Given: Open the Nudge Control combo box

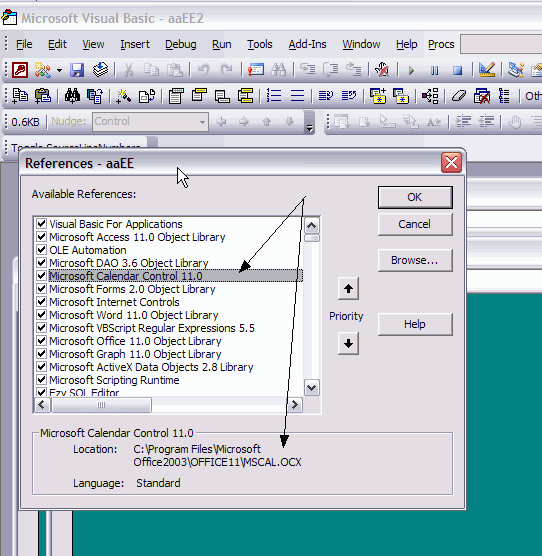Looking at the screenshot, I should (x=150, y=122).
